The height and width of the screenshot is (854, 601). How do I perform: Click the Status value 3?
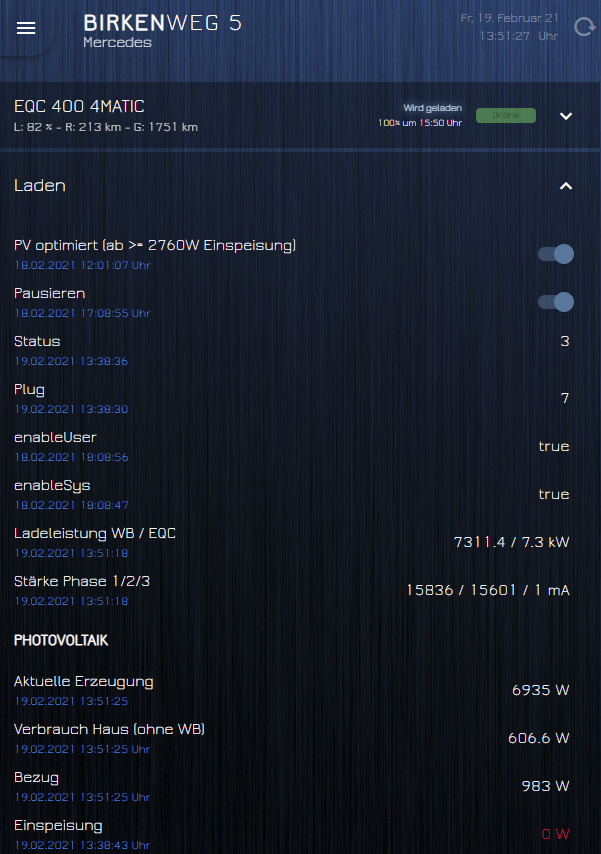[x=564, y=341]
